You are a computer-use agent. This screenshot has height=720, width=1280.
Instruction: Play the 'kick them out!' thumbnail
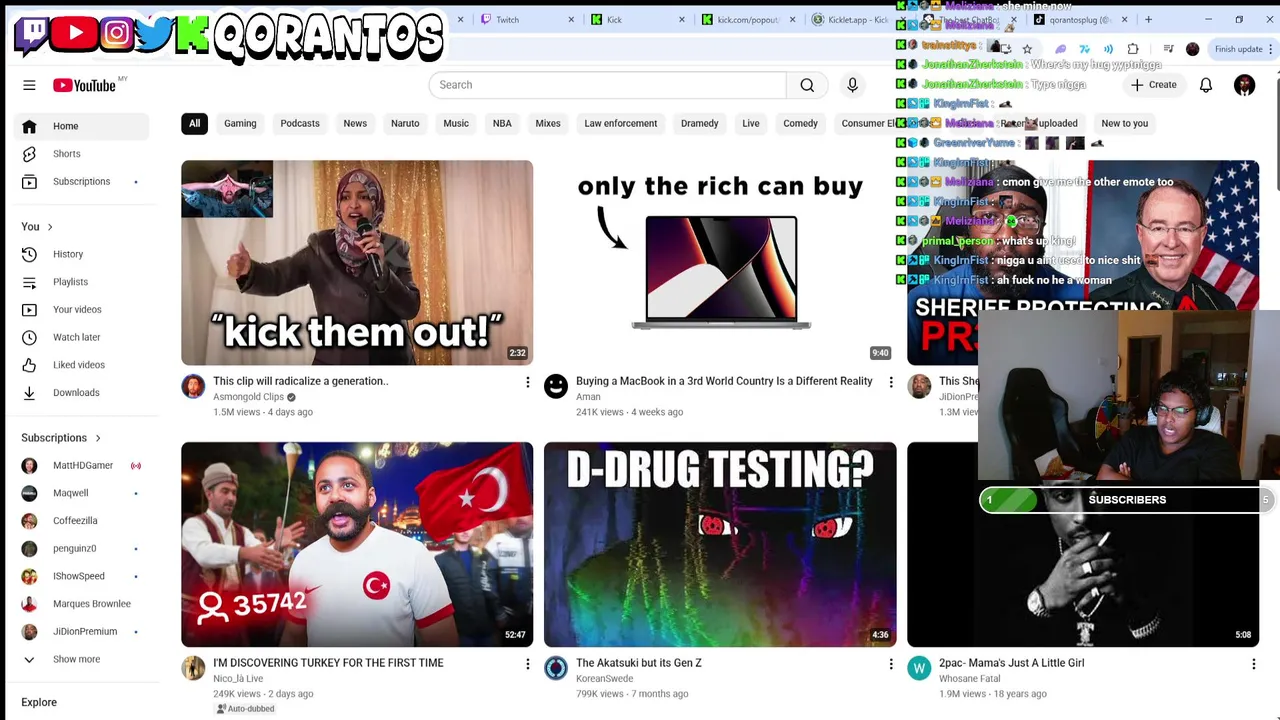pos(357,262)
